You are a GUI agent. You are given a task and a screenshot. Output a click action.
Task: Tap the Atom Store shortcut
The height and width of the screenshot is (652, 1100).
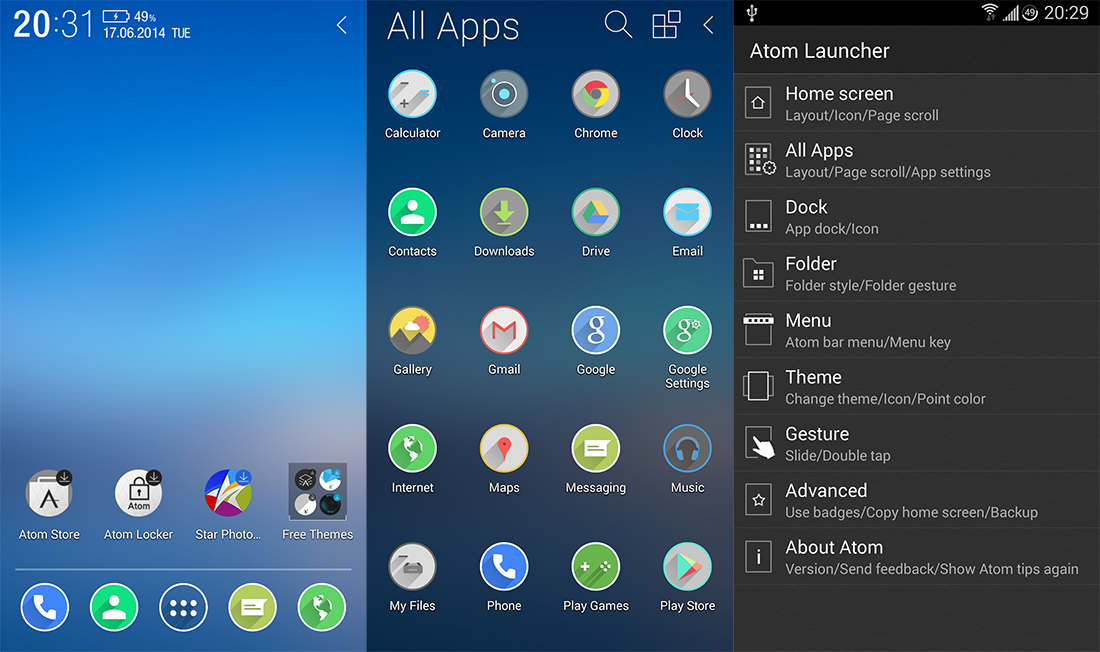coord(49,494)
